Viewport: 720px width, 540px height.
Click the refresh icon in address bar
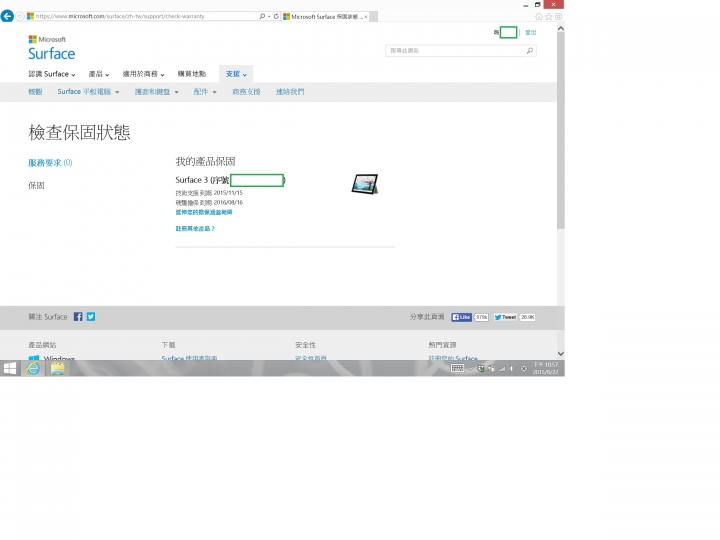click(276, 16)
